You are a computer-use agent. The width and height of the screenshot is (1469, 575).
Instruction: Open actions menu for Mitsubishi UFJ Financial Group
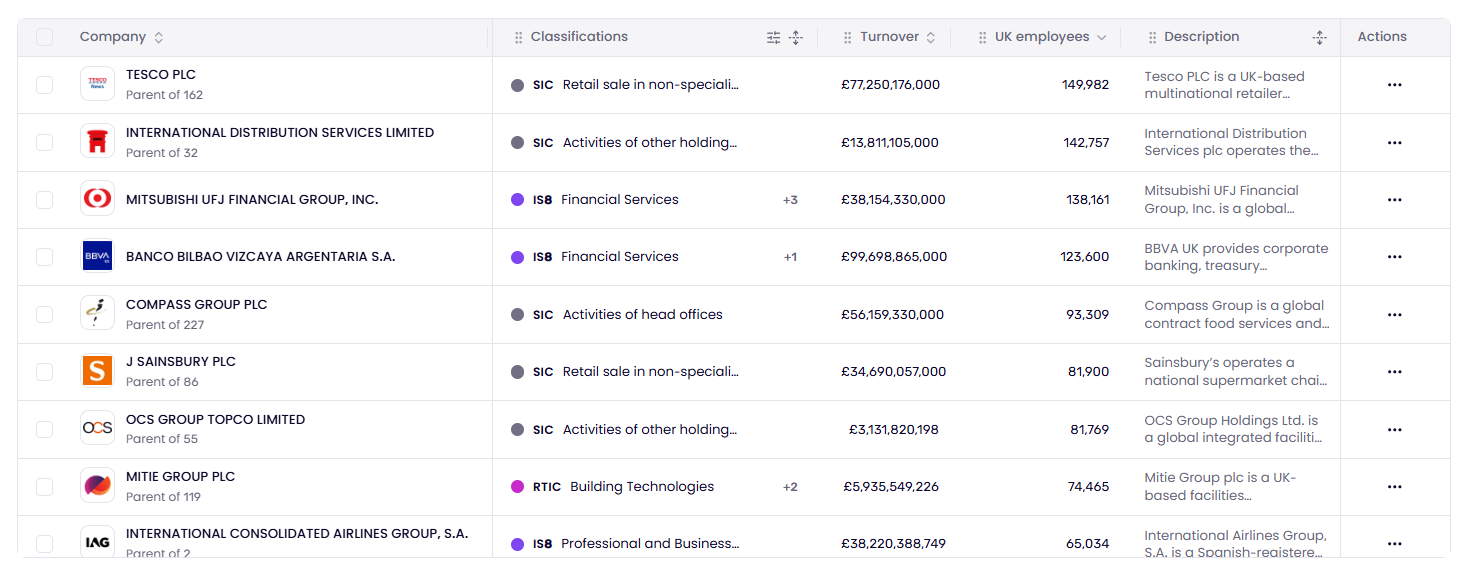[x=1394, y=200]
